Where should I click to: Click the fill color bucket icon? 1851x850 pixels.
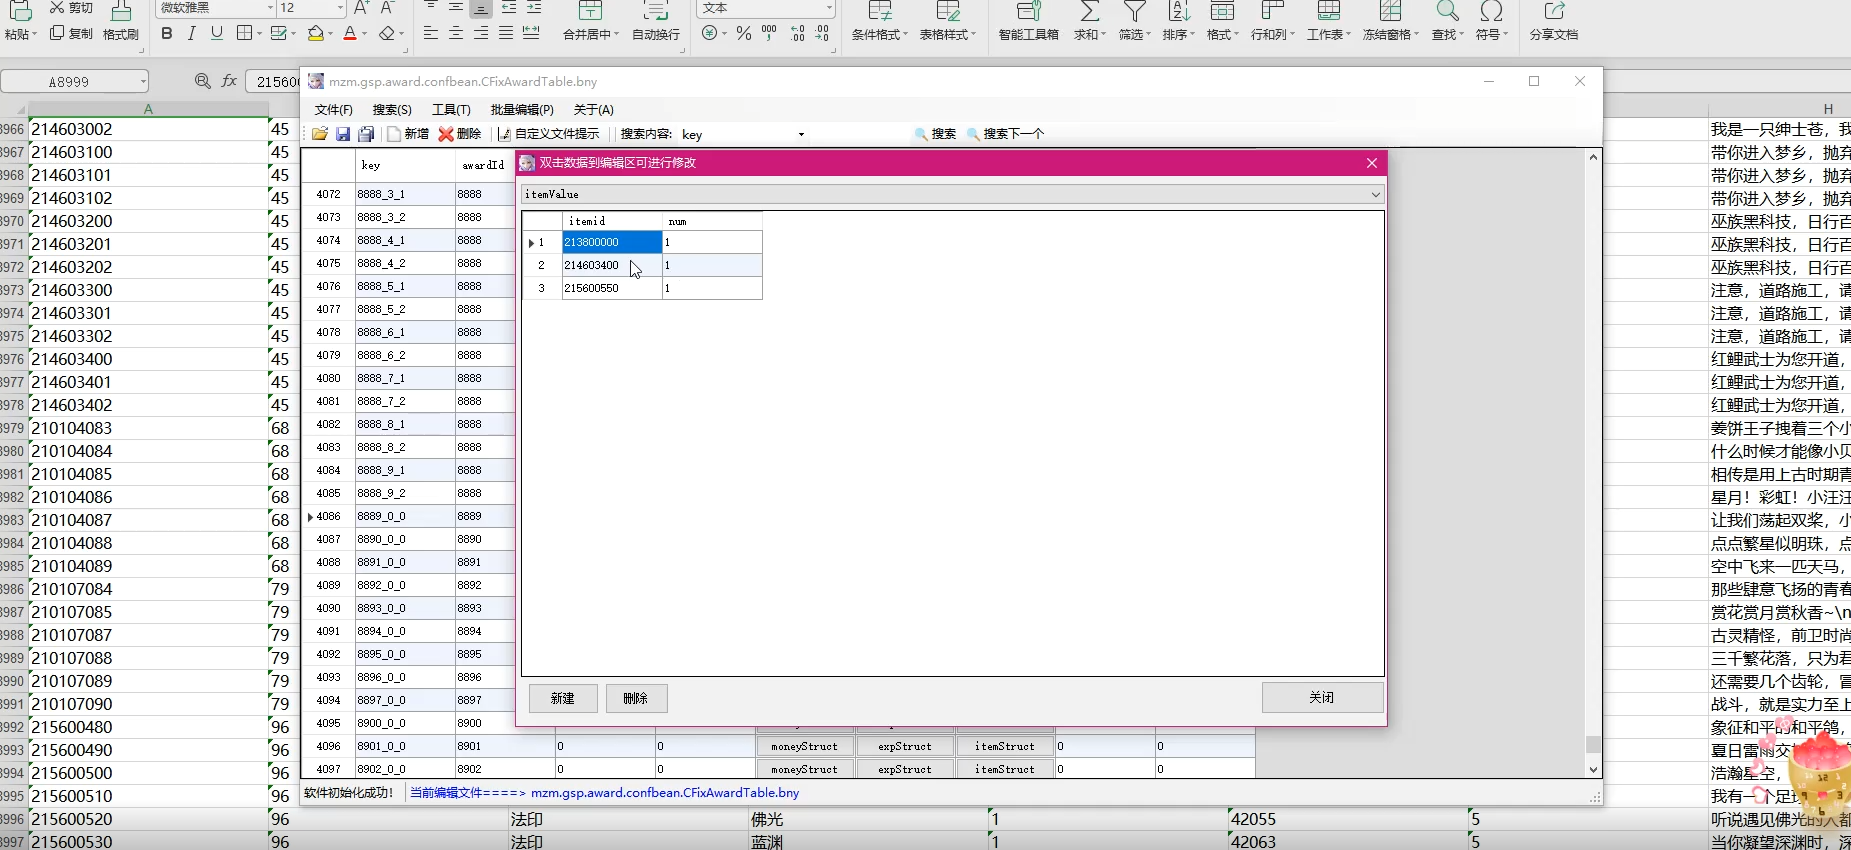pyautogui.click(x=316, y=34)
